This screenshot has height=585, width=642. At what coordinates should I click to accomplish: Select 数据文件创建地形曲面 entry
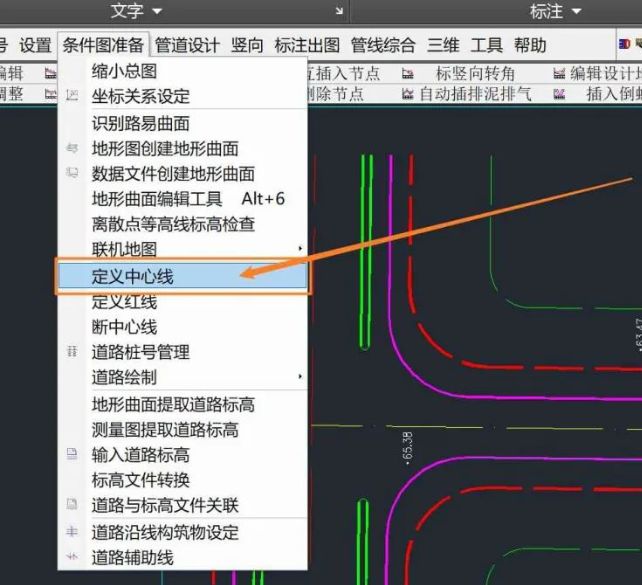click(x=183, y=174)
